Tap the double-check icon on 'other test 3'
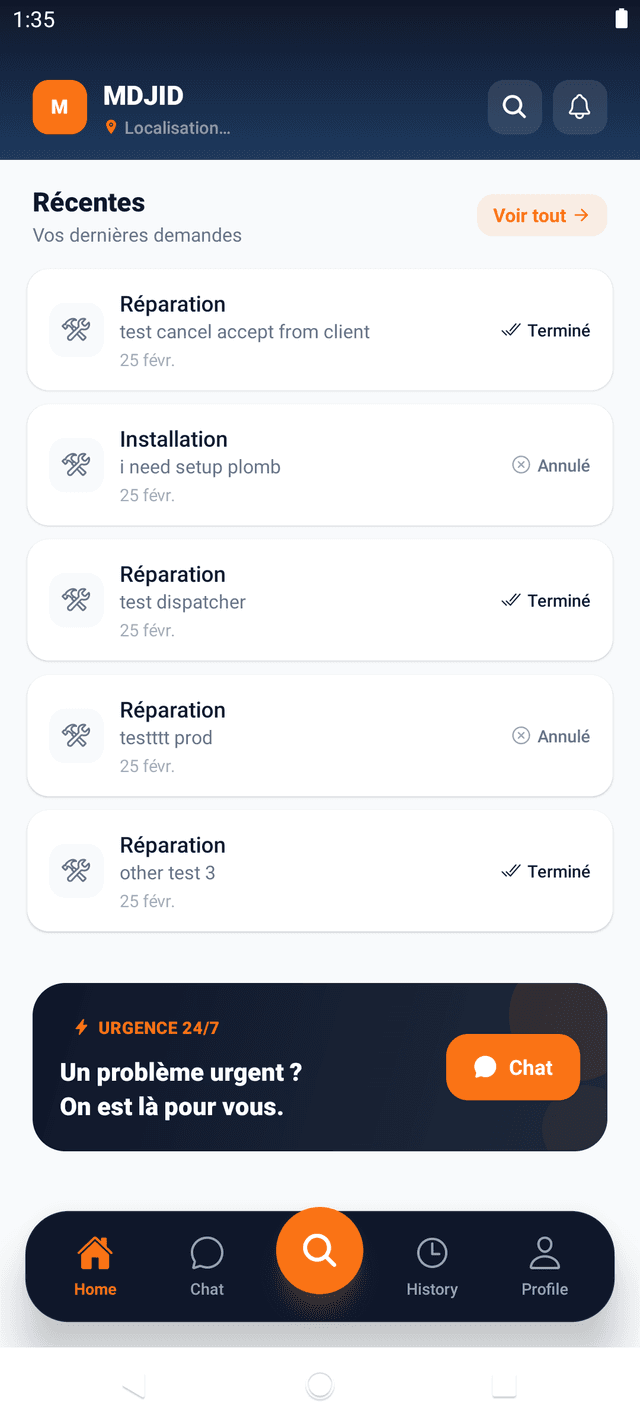 pos(511,872)
